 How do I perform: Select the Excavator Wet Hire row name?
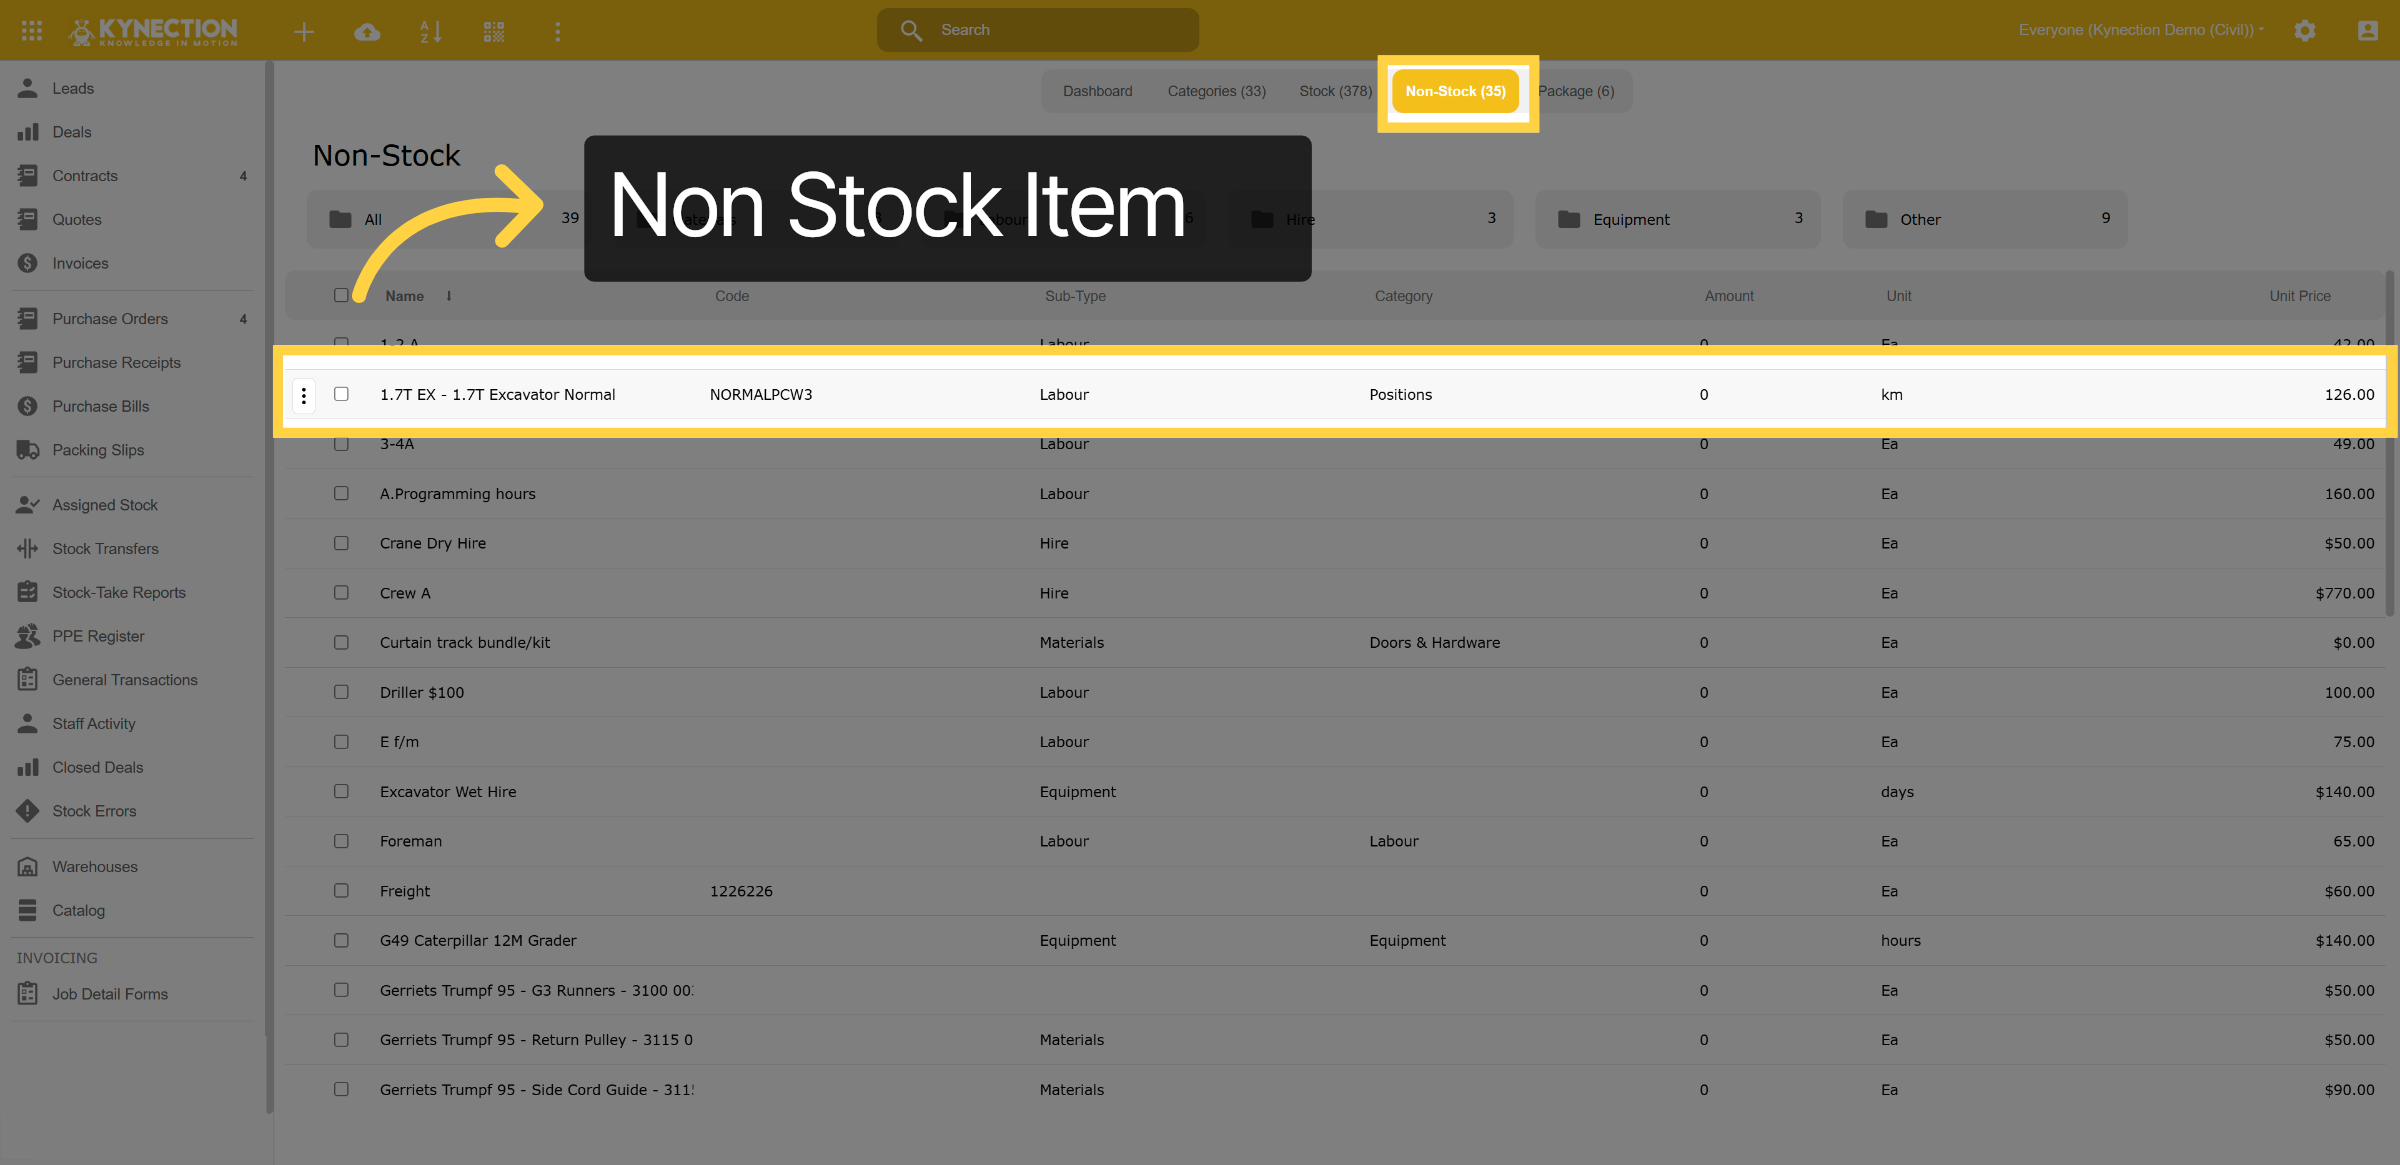click(x=448, y=792)
